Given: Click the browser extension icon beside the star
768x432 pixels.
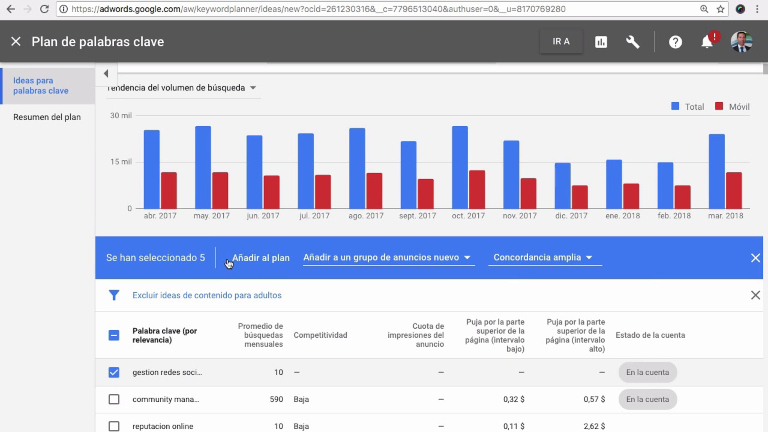Looking at the screenshot, I should coord(741,9).
